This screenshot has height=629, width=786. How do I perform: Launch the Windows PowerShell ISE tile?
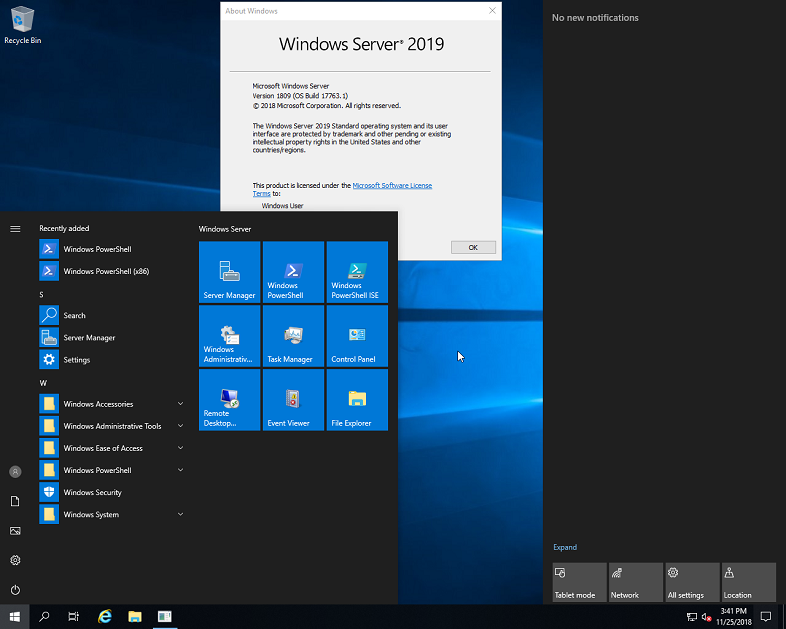(357, 272)
